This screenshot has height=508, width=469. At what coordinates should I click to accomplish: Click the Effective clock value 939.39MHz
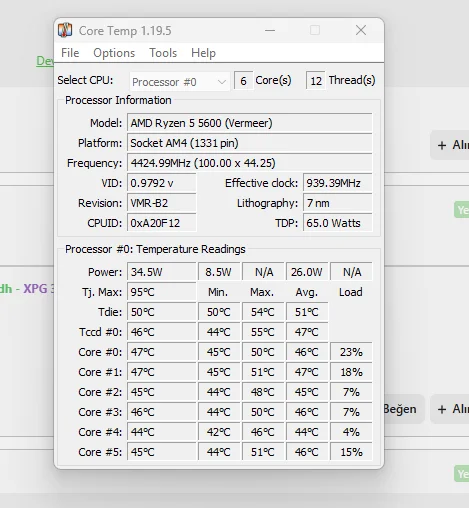tap(337, 183)
